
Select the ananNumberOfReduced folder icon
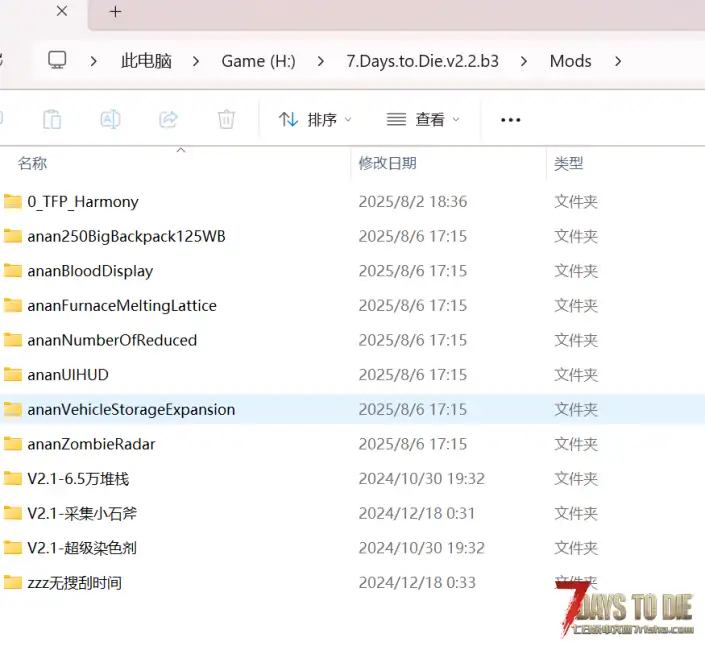click(13, 340)
